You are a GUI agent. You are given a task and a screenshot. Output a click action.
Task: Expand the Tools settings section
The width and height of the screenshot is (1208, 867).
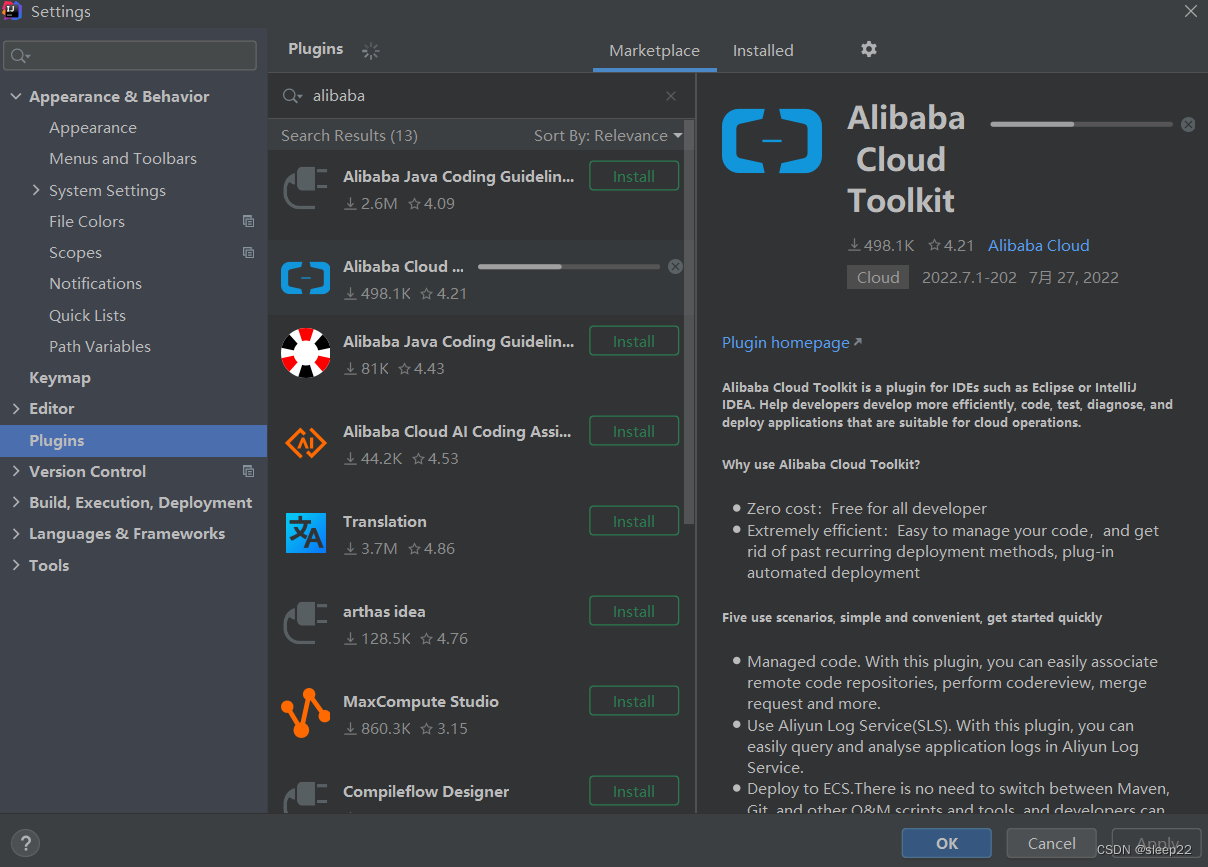(15, 565)
